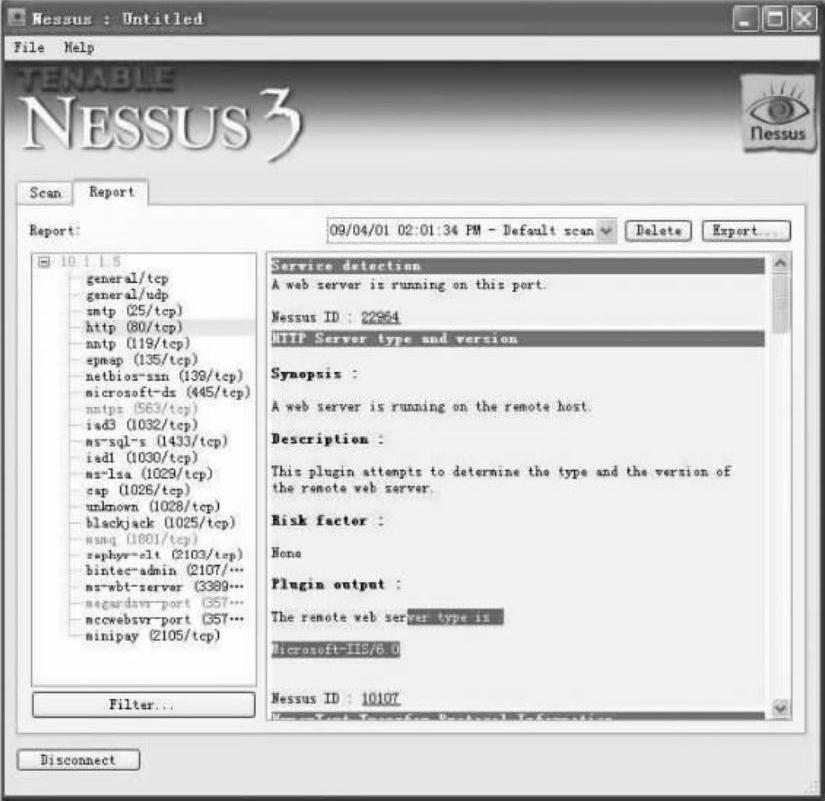The height and width of the screenshot is (801, 825).
Task: Select the Report tab
Action: pyautogui.click(x=112, y=192)
